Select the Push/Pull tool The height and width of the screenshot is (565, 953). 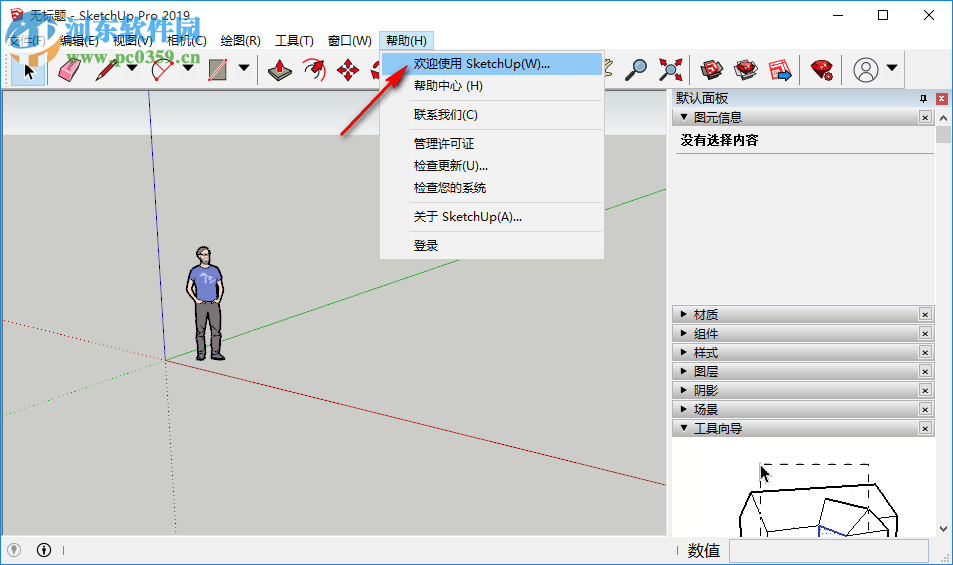[280, 70]
